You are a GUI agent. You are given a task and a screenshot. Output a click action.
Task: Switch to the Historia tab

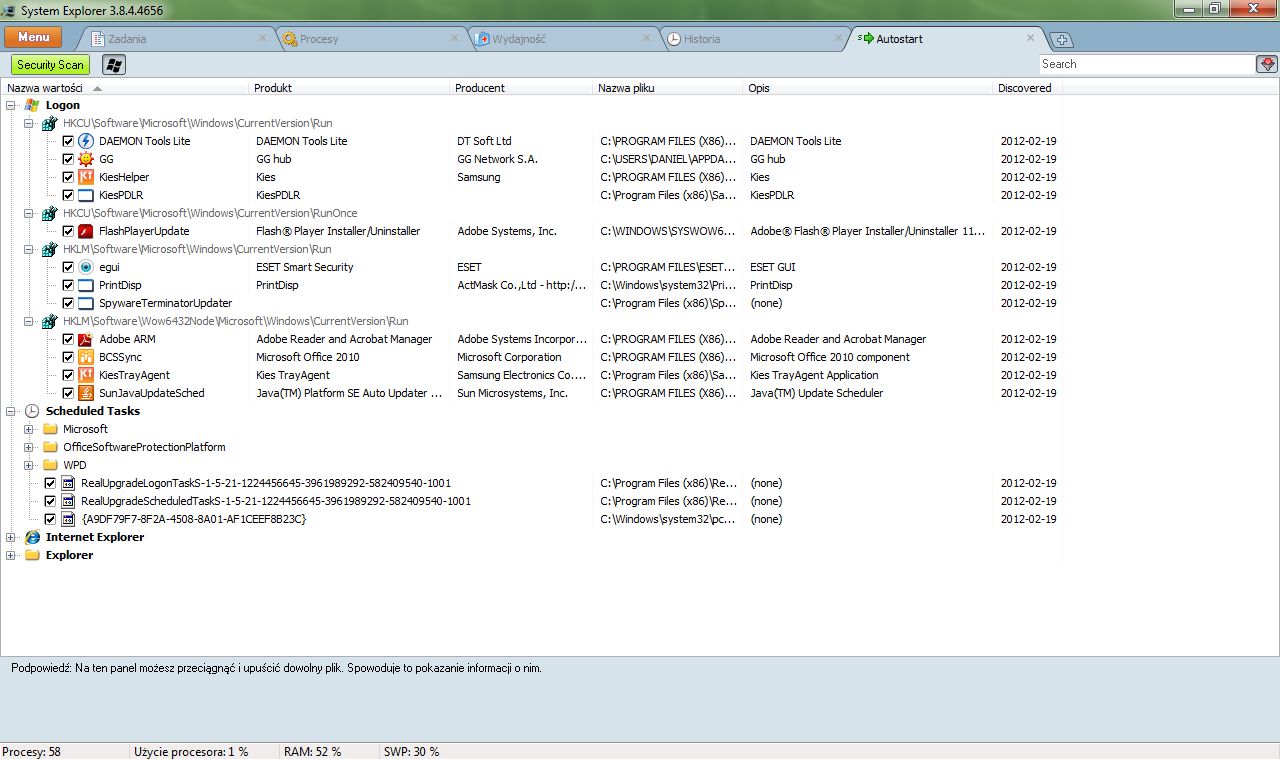coord(755,39)
